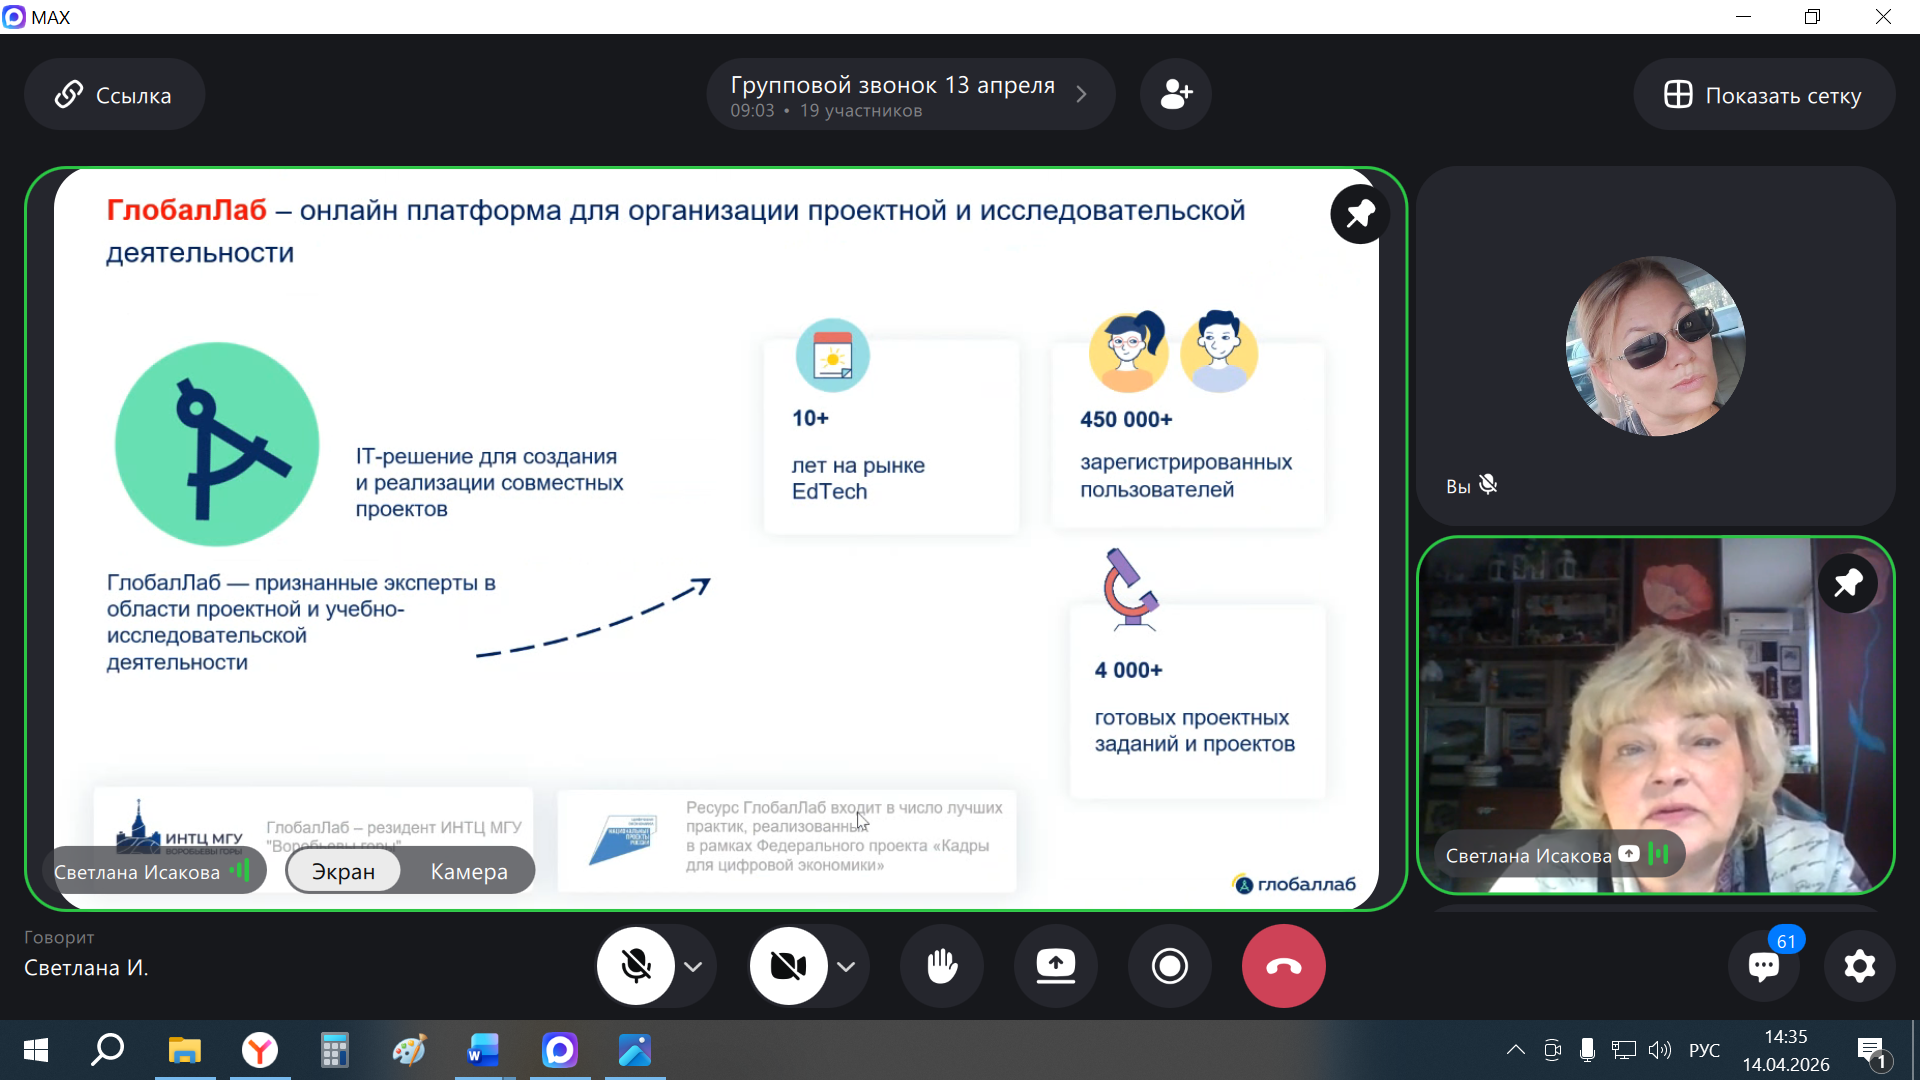This screenshot has height=1080, width=1920.
Task: Click the MAX app taskbar icon
Action: (560, 1050)
